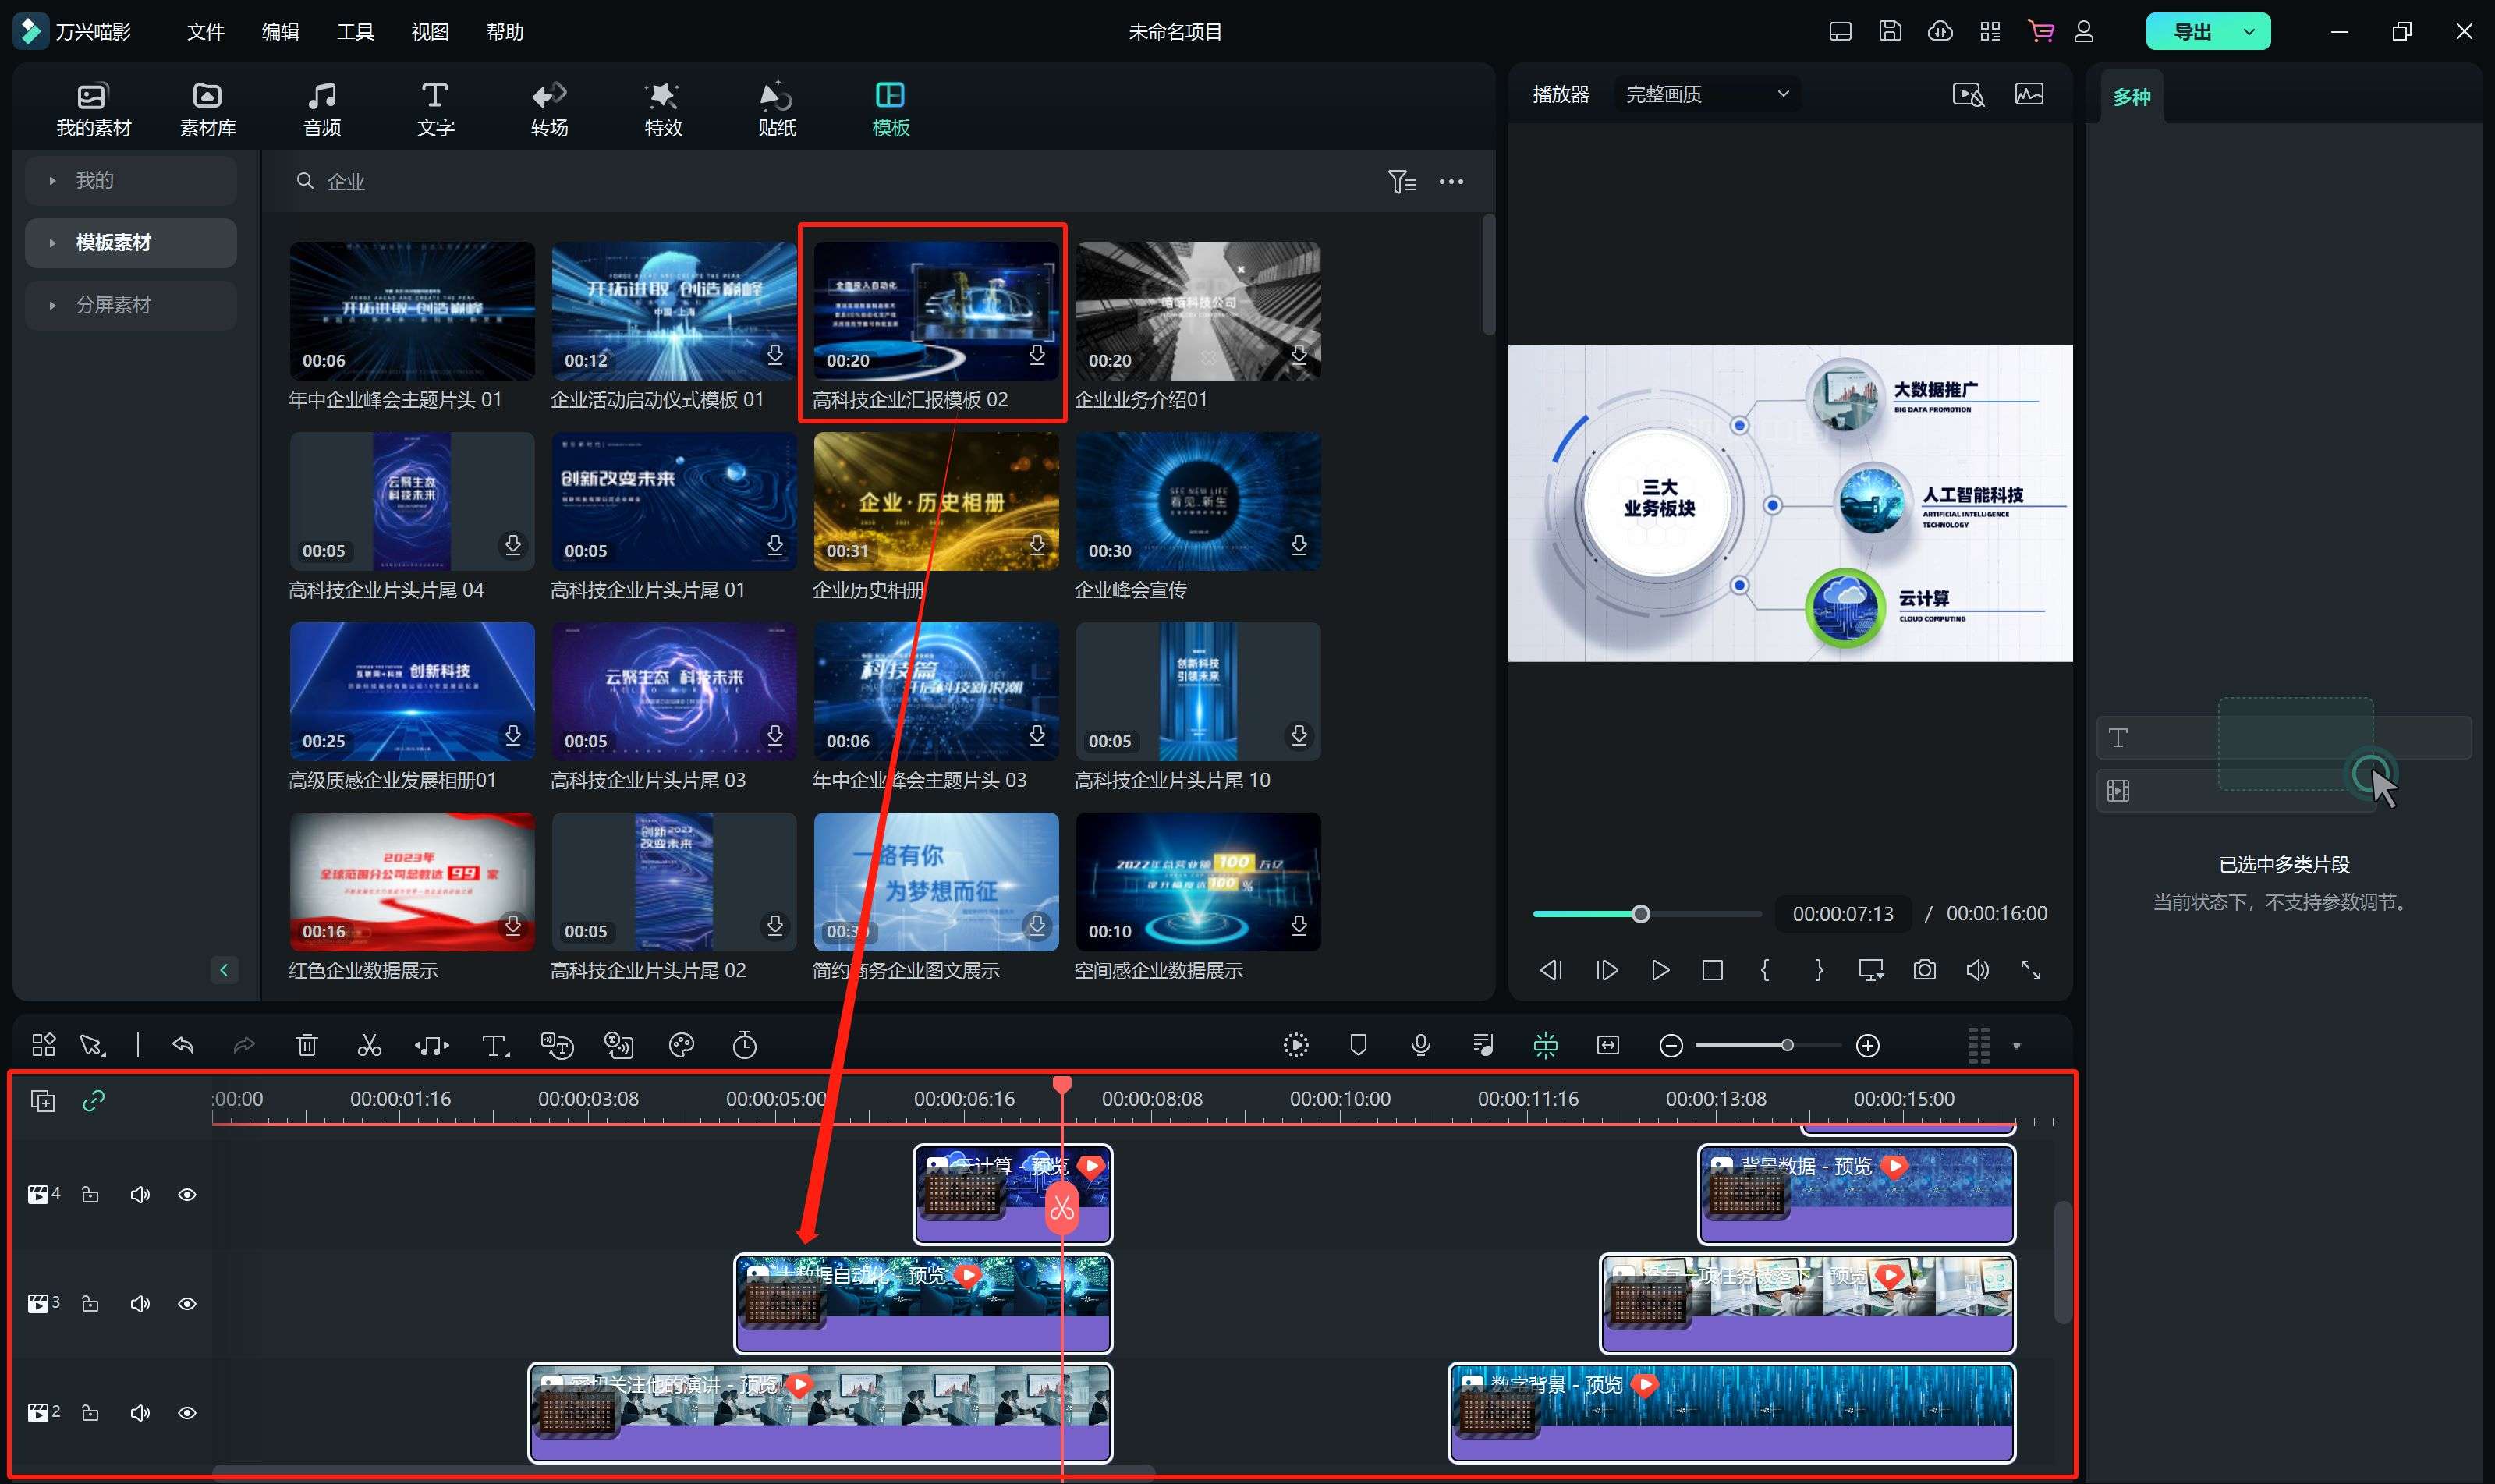
Task: Toggle the lock on track 2
Action: click(x=90, y=1413)
